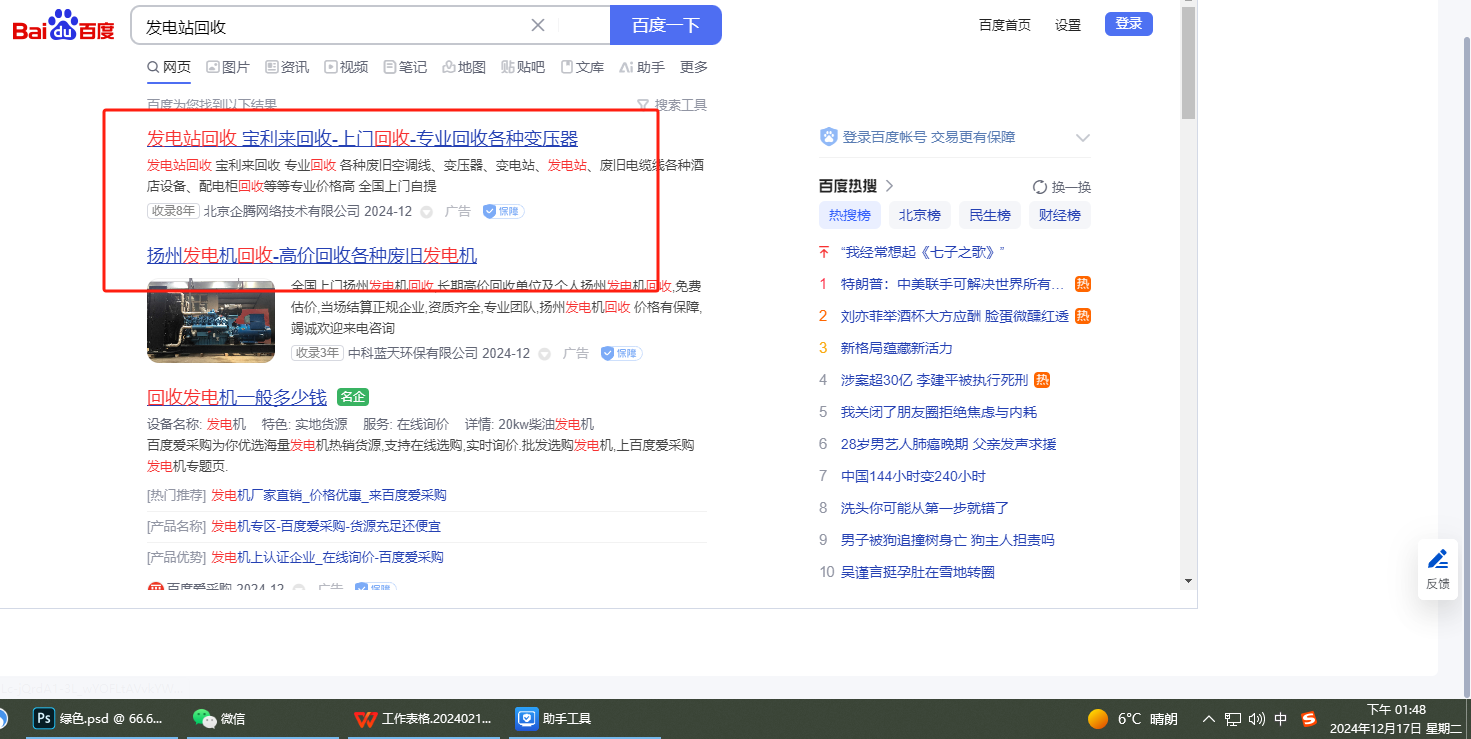
Task: Click the Sogou input method tray icon
Action: coord(1309,718)
